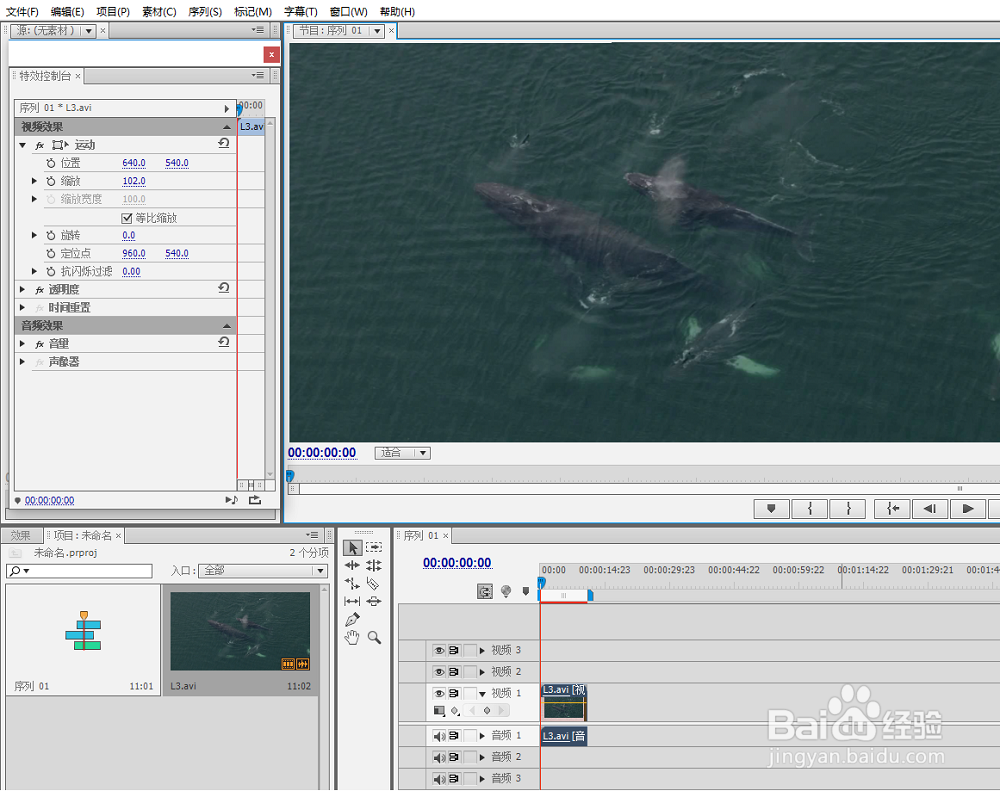
Task: Expand the 音量 audio effect
Action: pos(22,344)
